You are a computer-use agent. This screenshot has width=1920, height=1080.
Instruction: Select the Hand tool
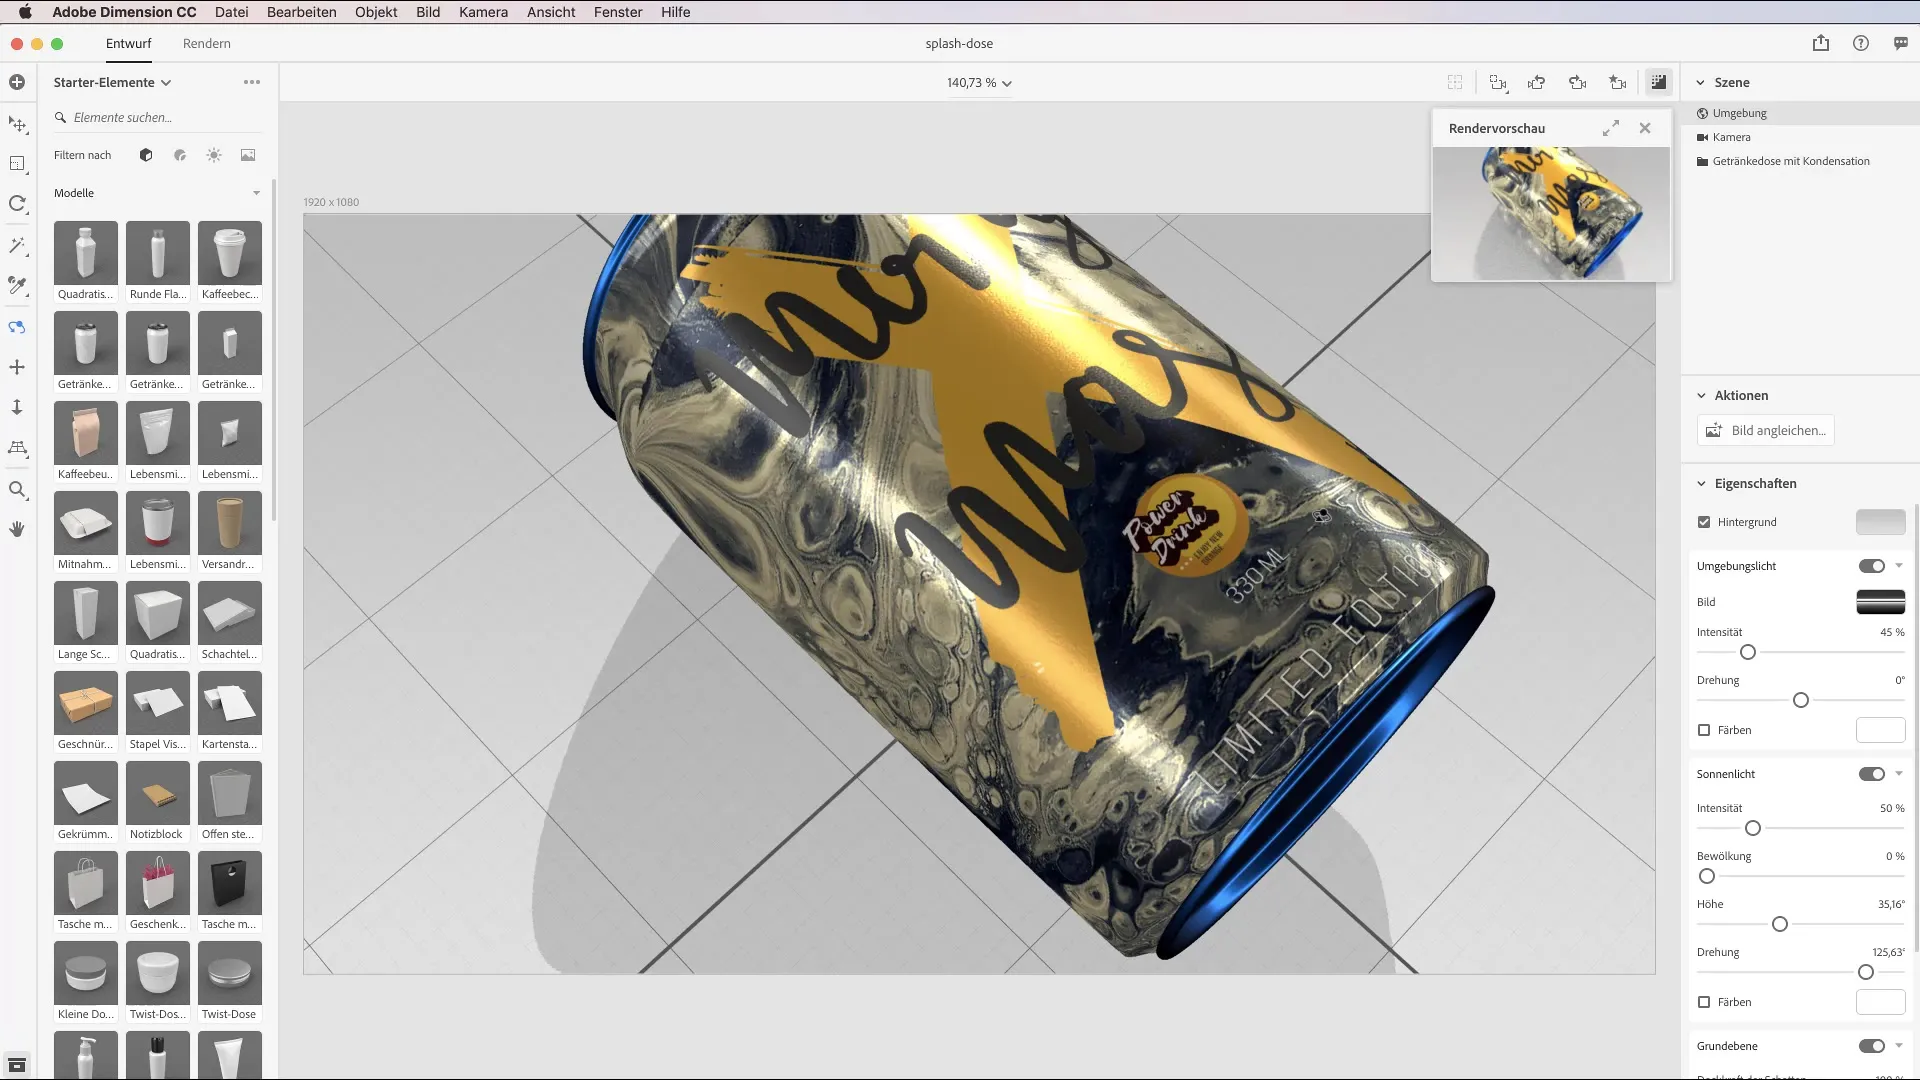coord(17,529)
